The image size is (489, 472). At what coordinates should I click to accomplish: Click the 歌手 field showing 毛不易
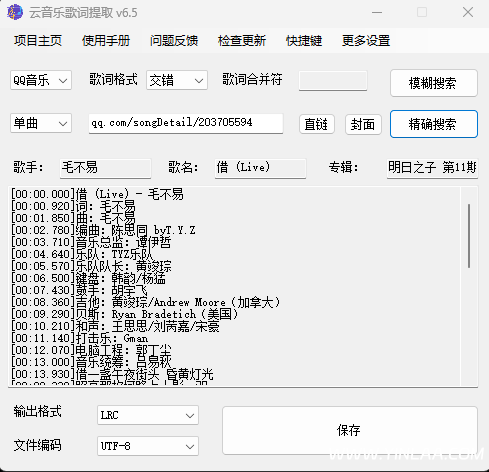tap(105, 168)
